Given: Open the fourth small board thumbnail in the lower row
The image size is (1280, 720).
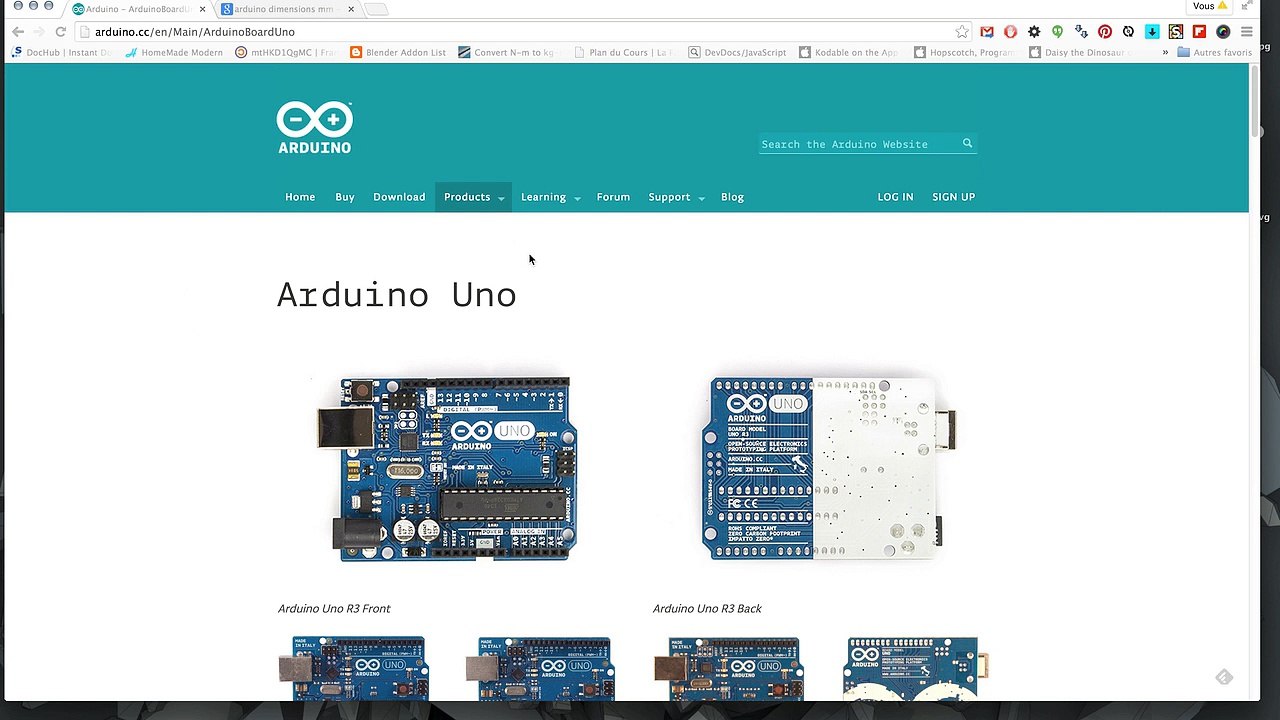Looking at the screenshot, I should tap(916, 668).
